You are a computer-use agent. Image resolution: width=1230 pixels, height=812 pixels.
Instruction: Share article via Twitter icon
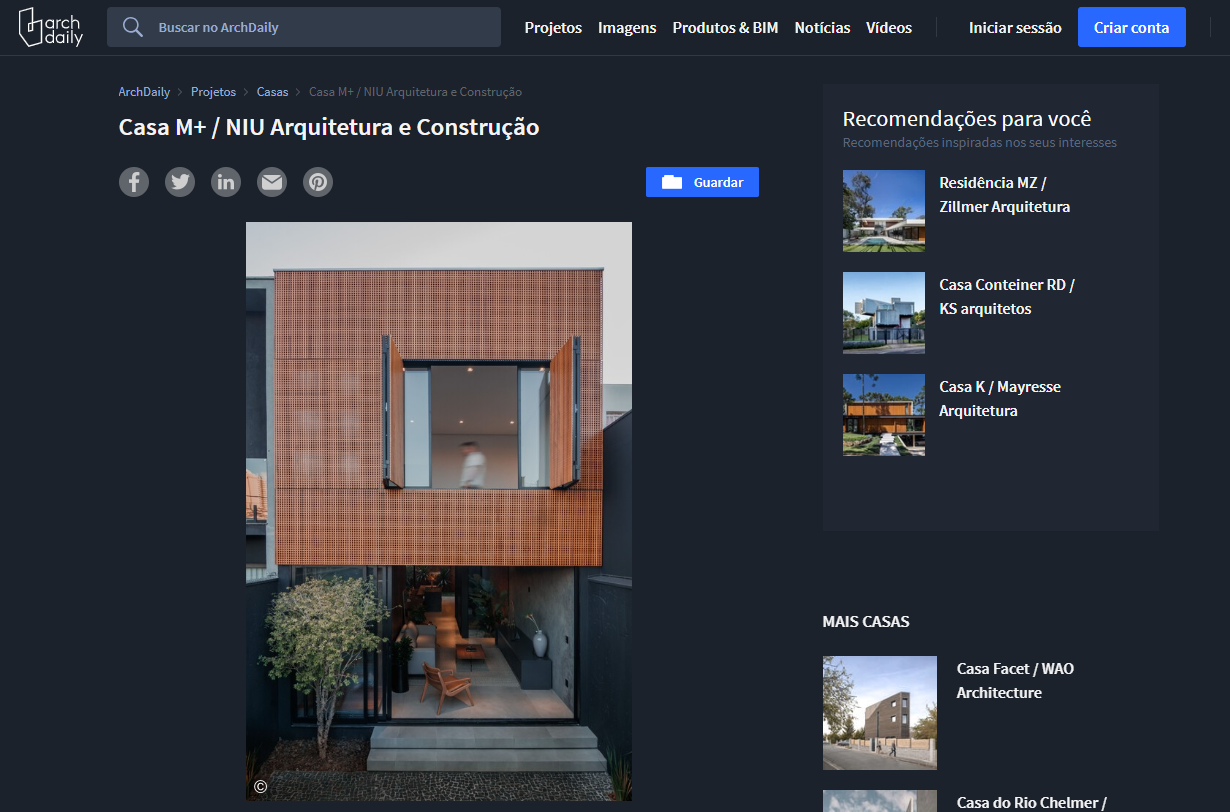[180, 182]
